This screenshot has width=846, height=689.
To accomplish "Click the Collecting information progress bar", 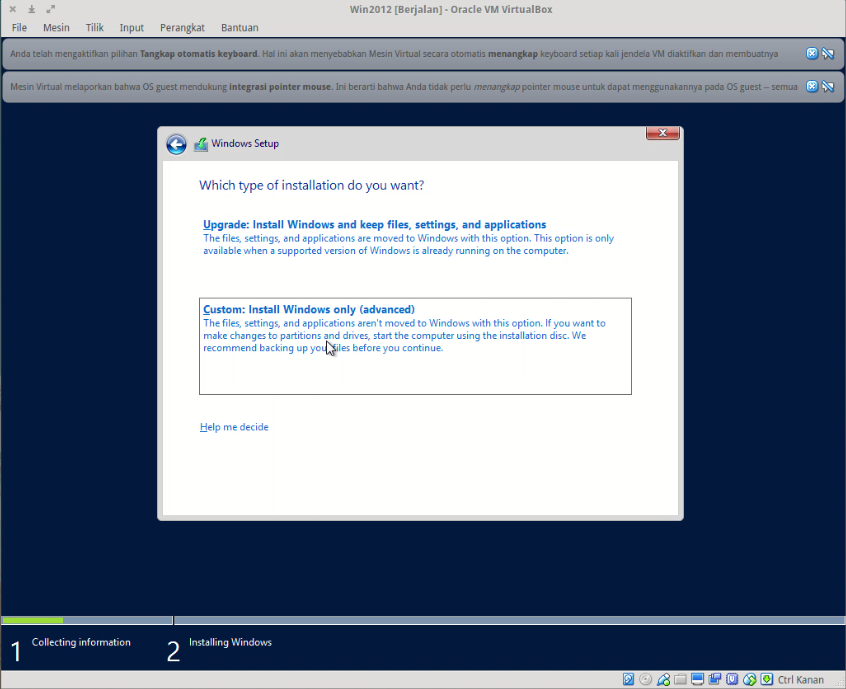I will pyautogui.click(x=86, y=620).
